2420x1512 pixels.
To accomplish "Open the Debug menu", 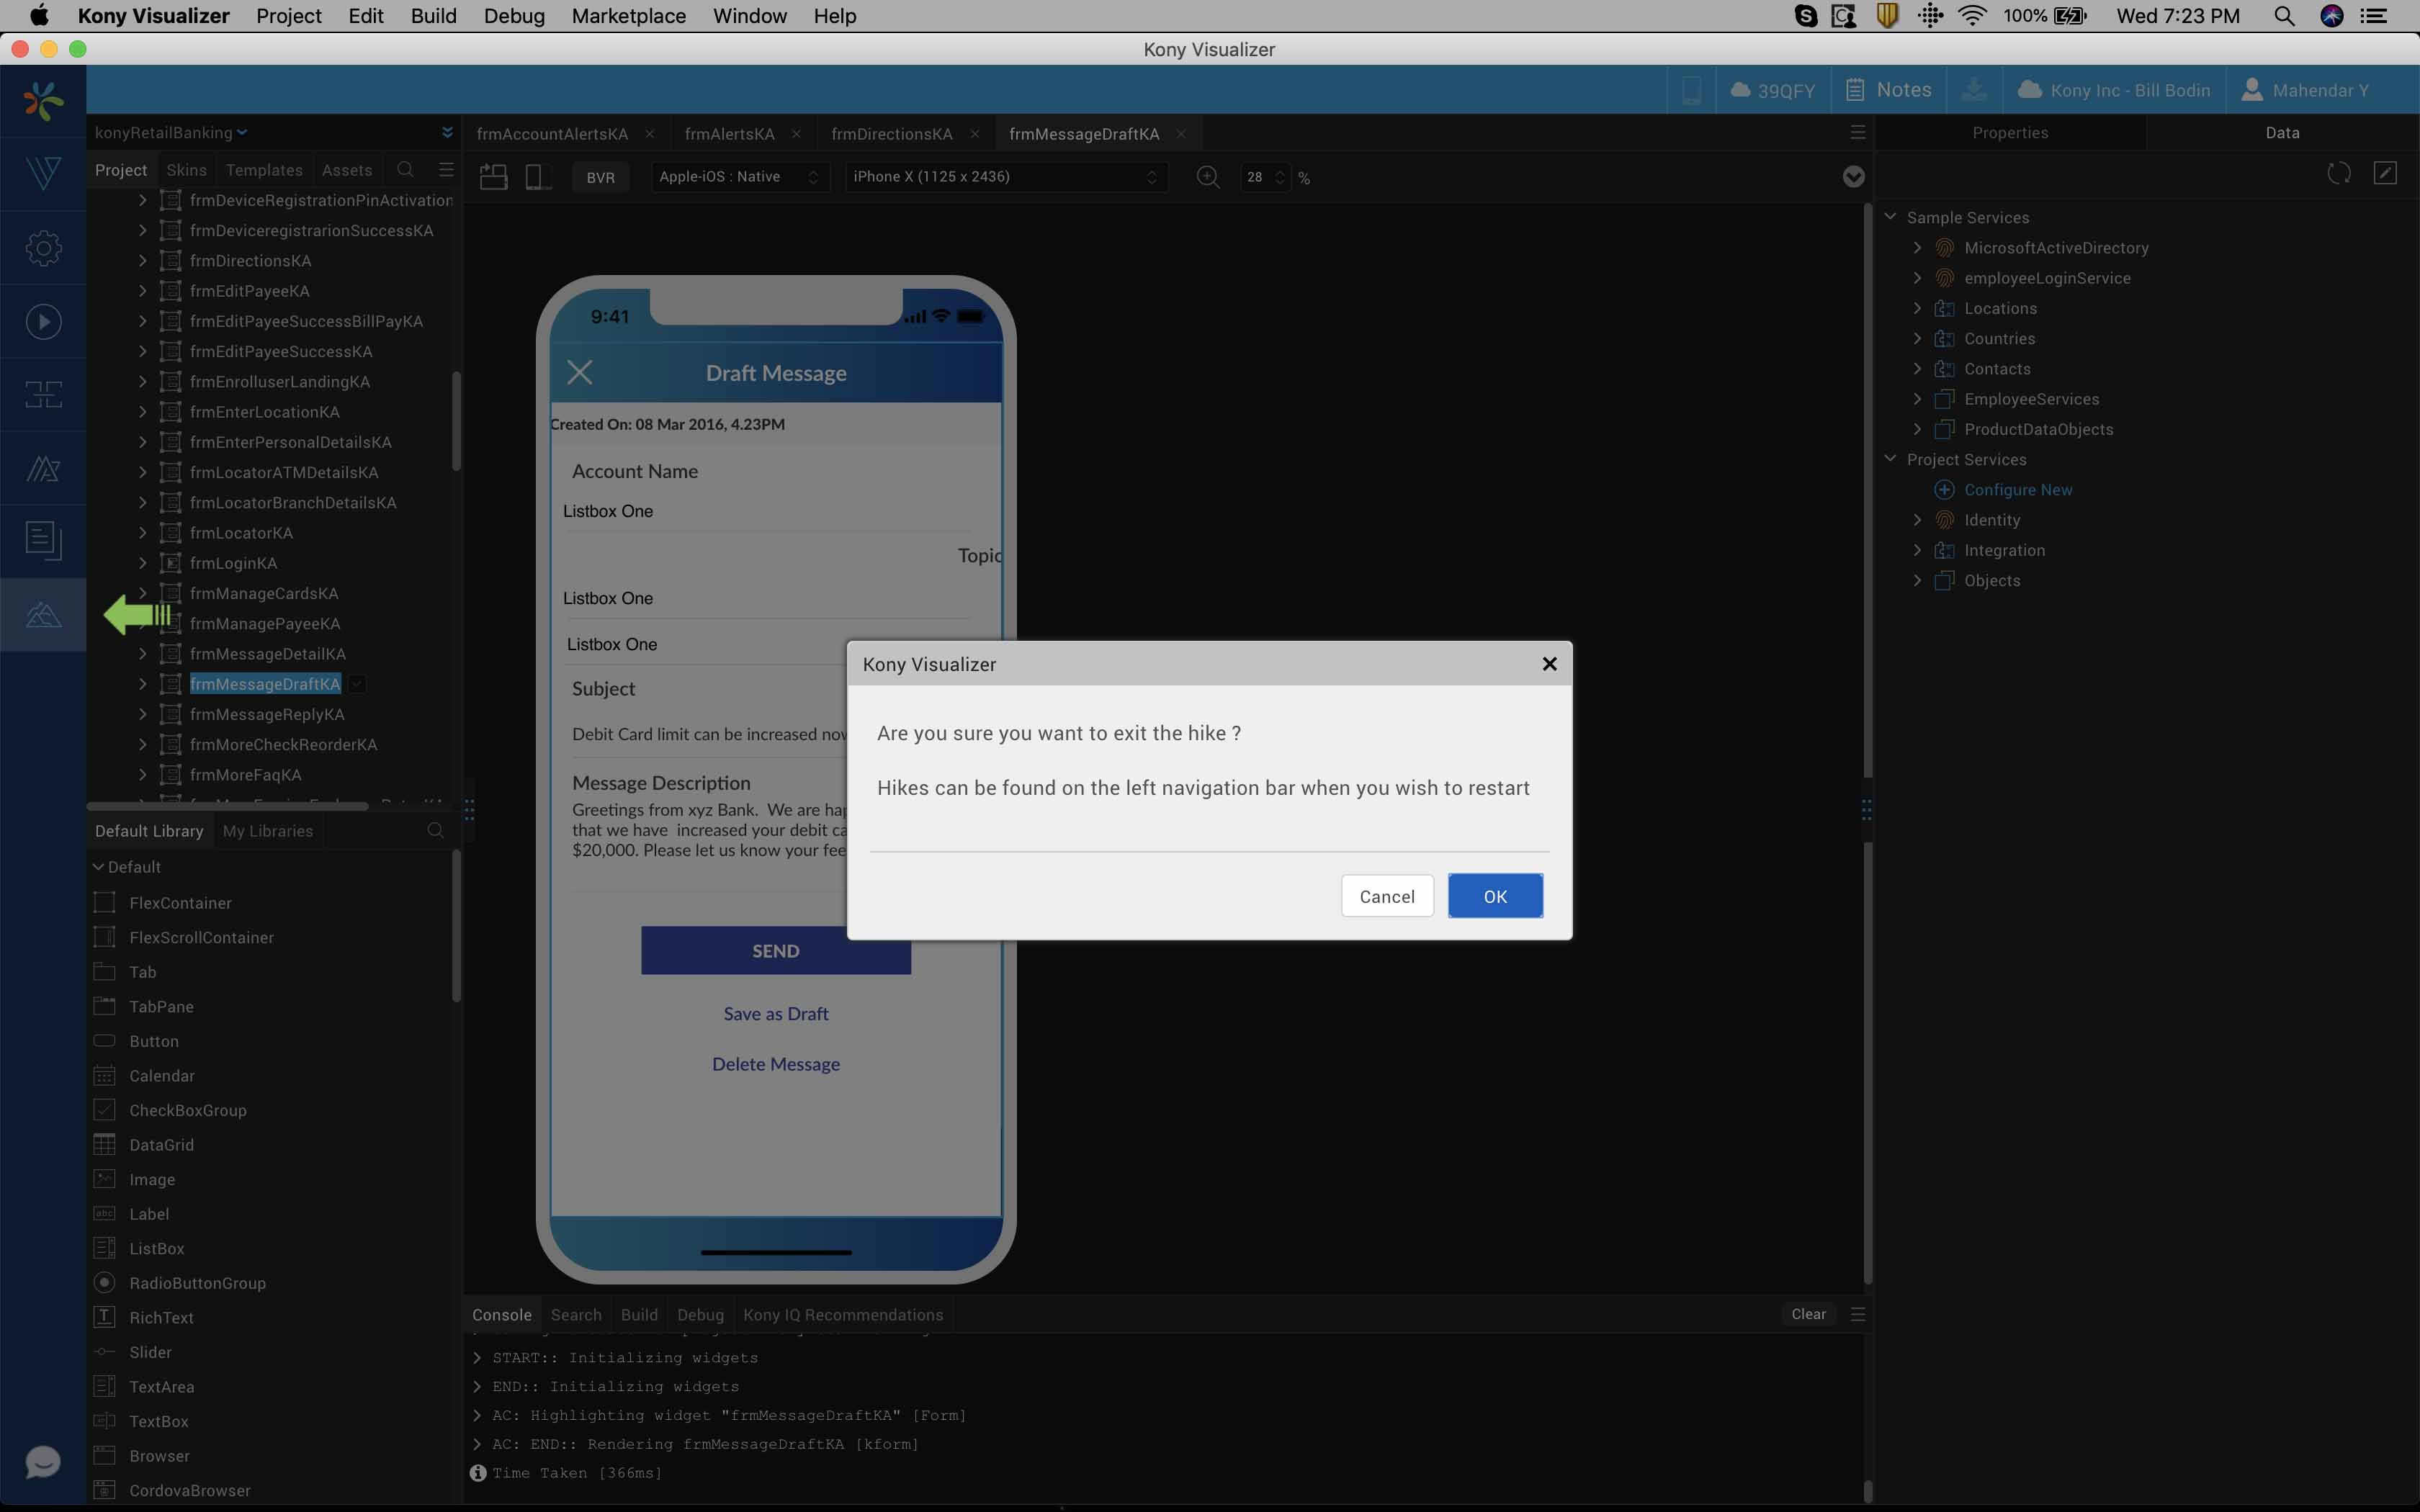I will point(514,16).
